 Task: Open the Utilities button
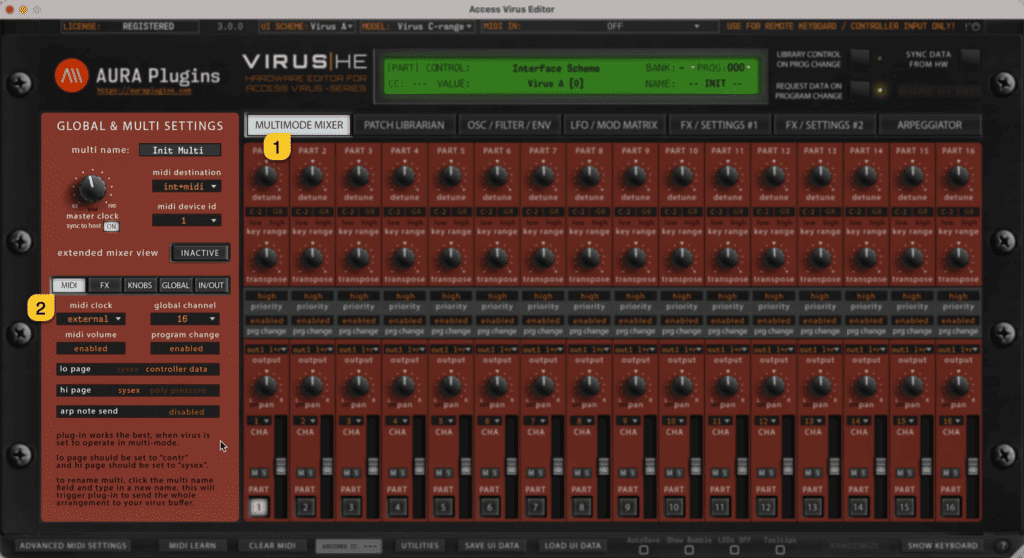(x=420, y=546)
